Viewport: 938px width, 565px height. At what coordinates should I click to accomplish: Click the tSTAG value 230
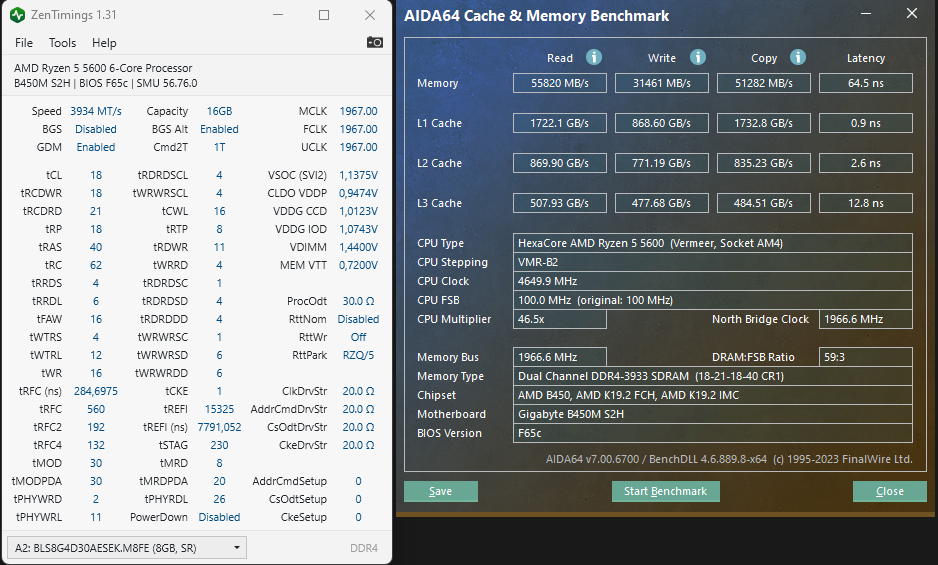coord(220,445)
